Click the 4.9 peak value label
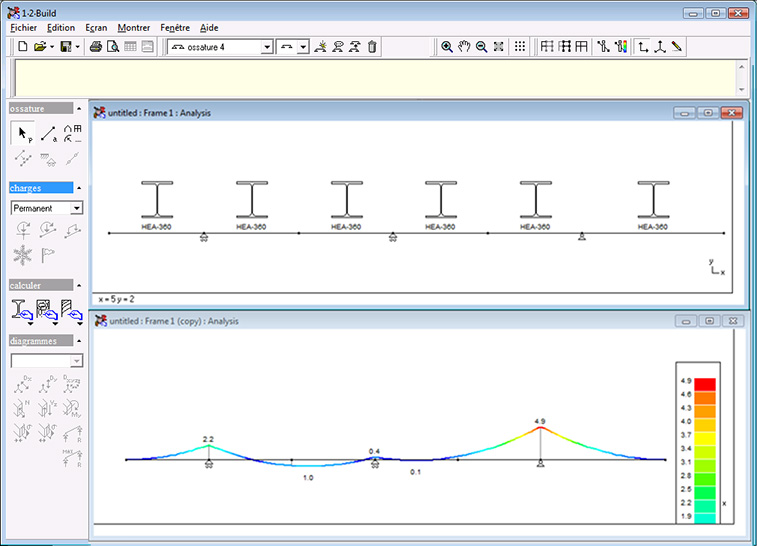The width and height of the screenshot is (757, 546). coord(540,421)
